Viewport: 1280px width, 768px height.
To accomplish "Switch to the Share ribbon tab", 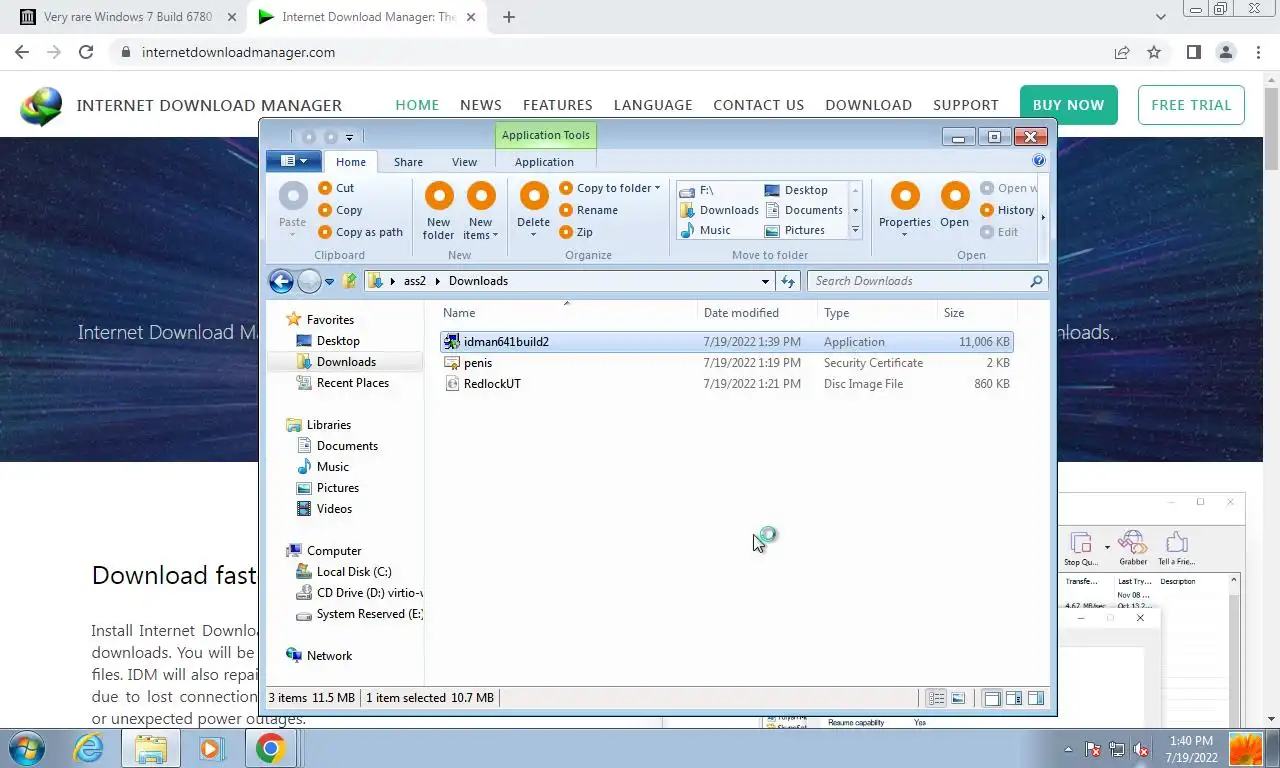I will pos(408,162).
